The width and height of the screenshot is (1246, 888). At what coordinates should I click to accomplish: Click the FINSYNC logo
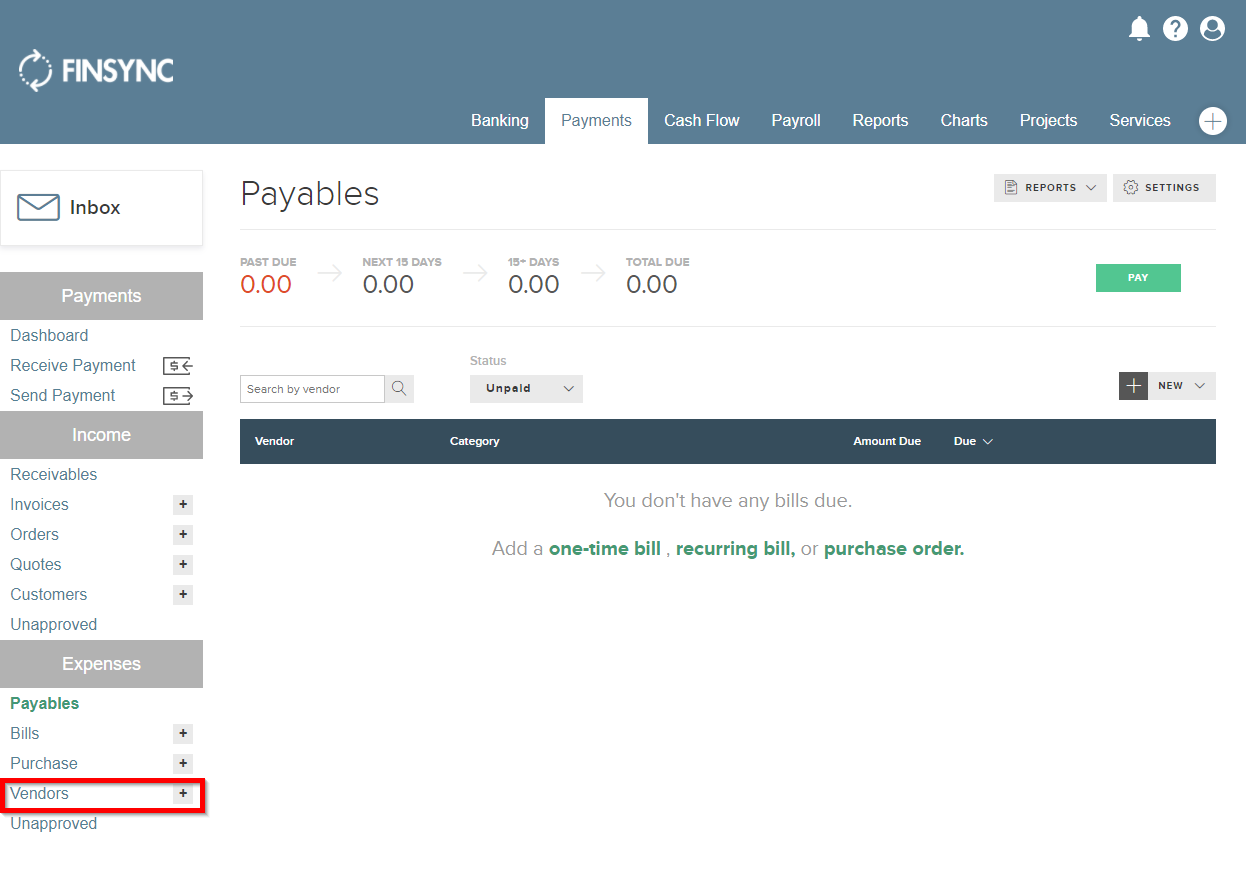tap(96, 70)
